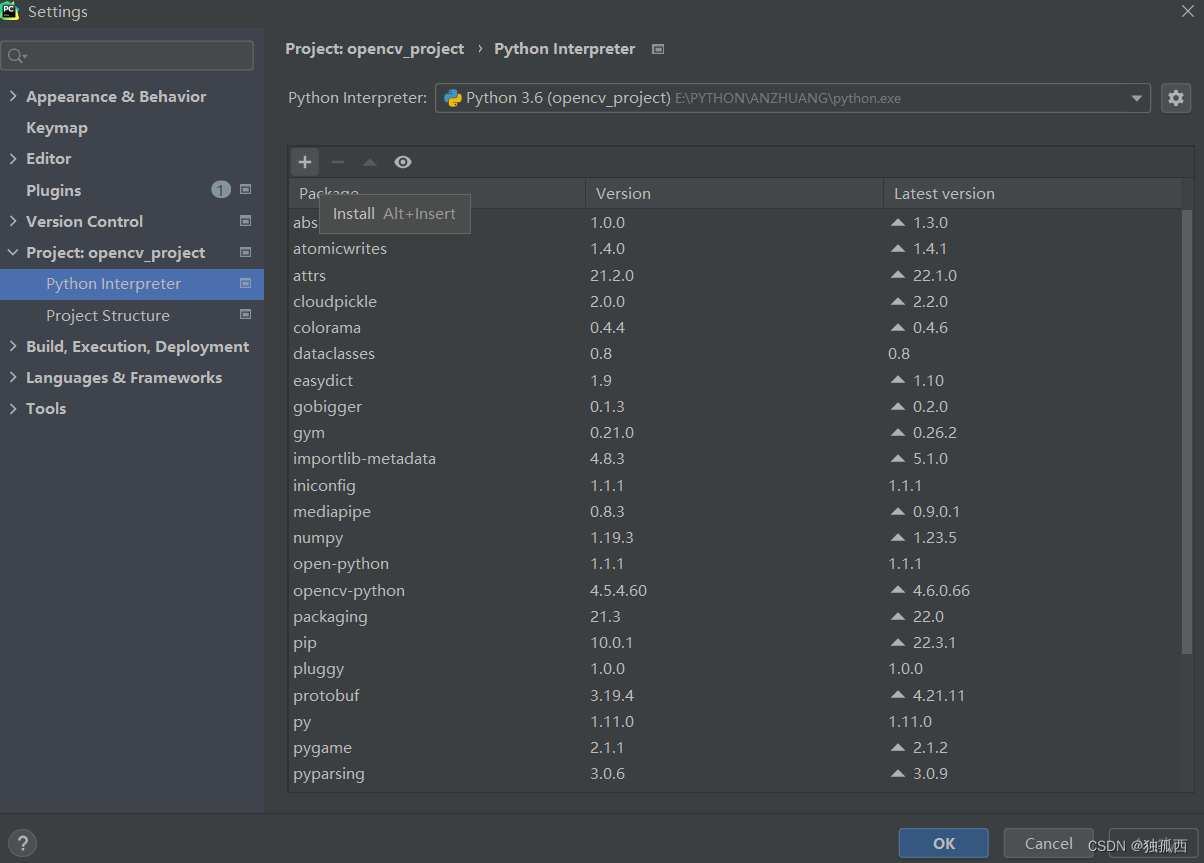Click the project icon in breadcrumb header
Image resolution: width=1204 pixels, height=863 pixels.
tap(657, 49)
